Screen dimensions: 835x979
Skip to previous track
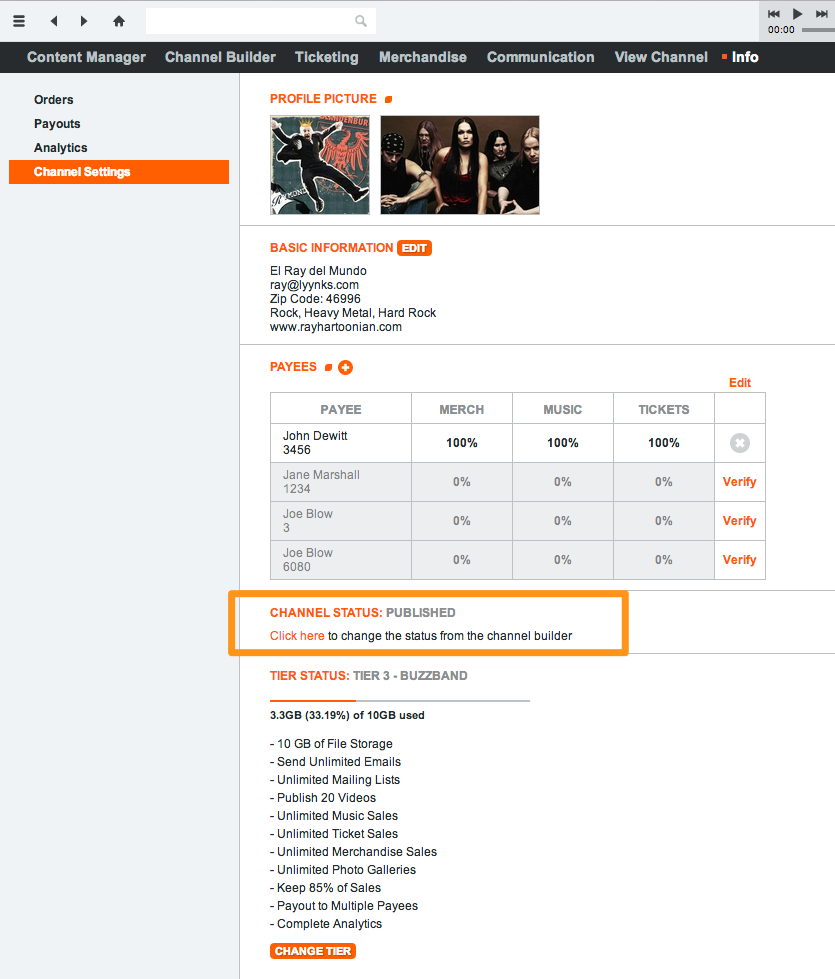click(774, 14)
